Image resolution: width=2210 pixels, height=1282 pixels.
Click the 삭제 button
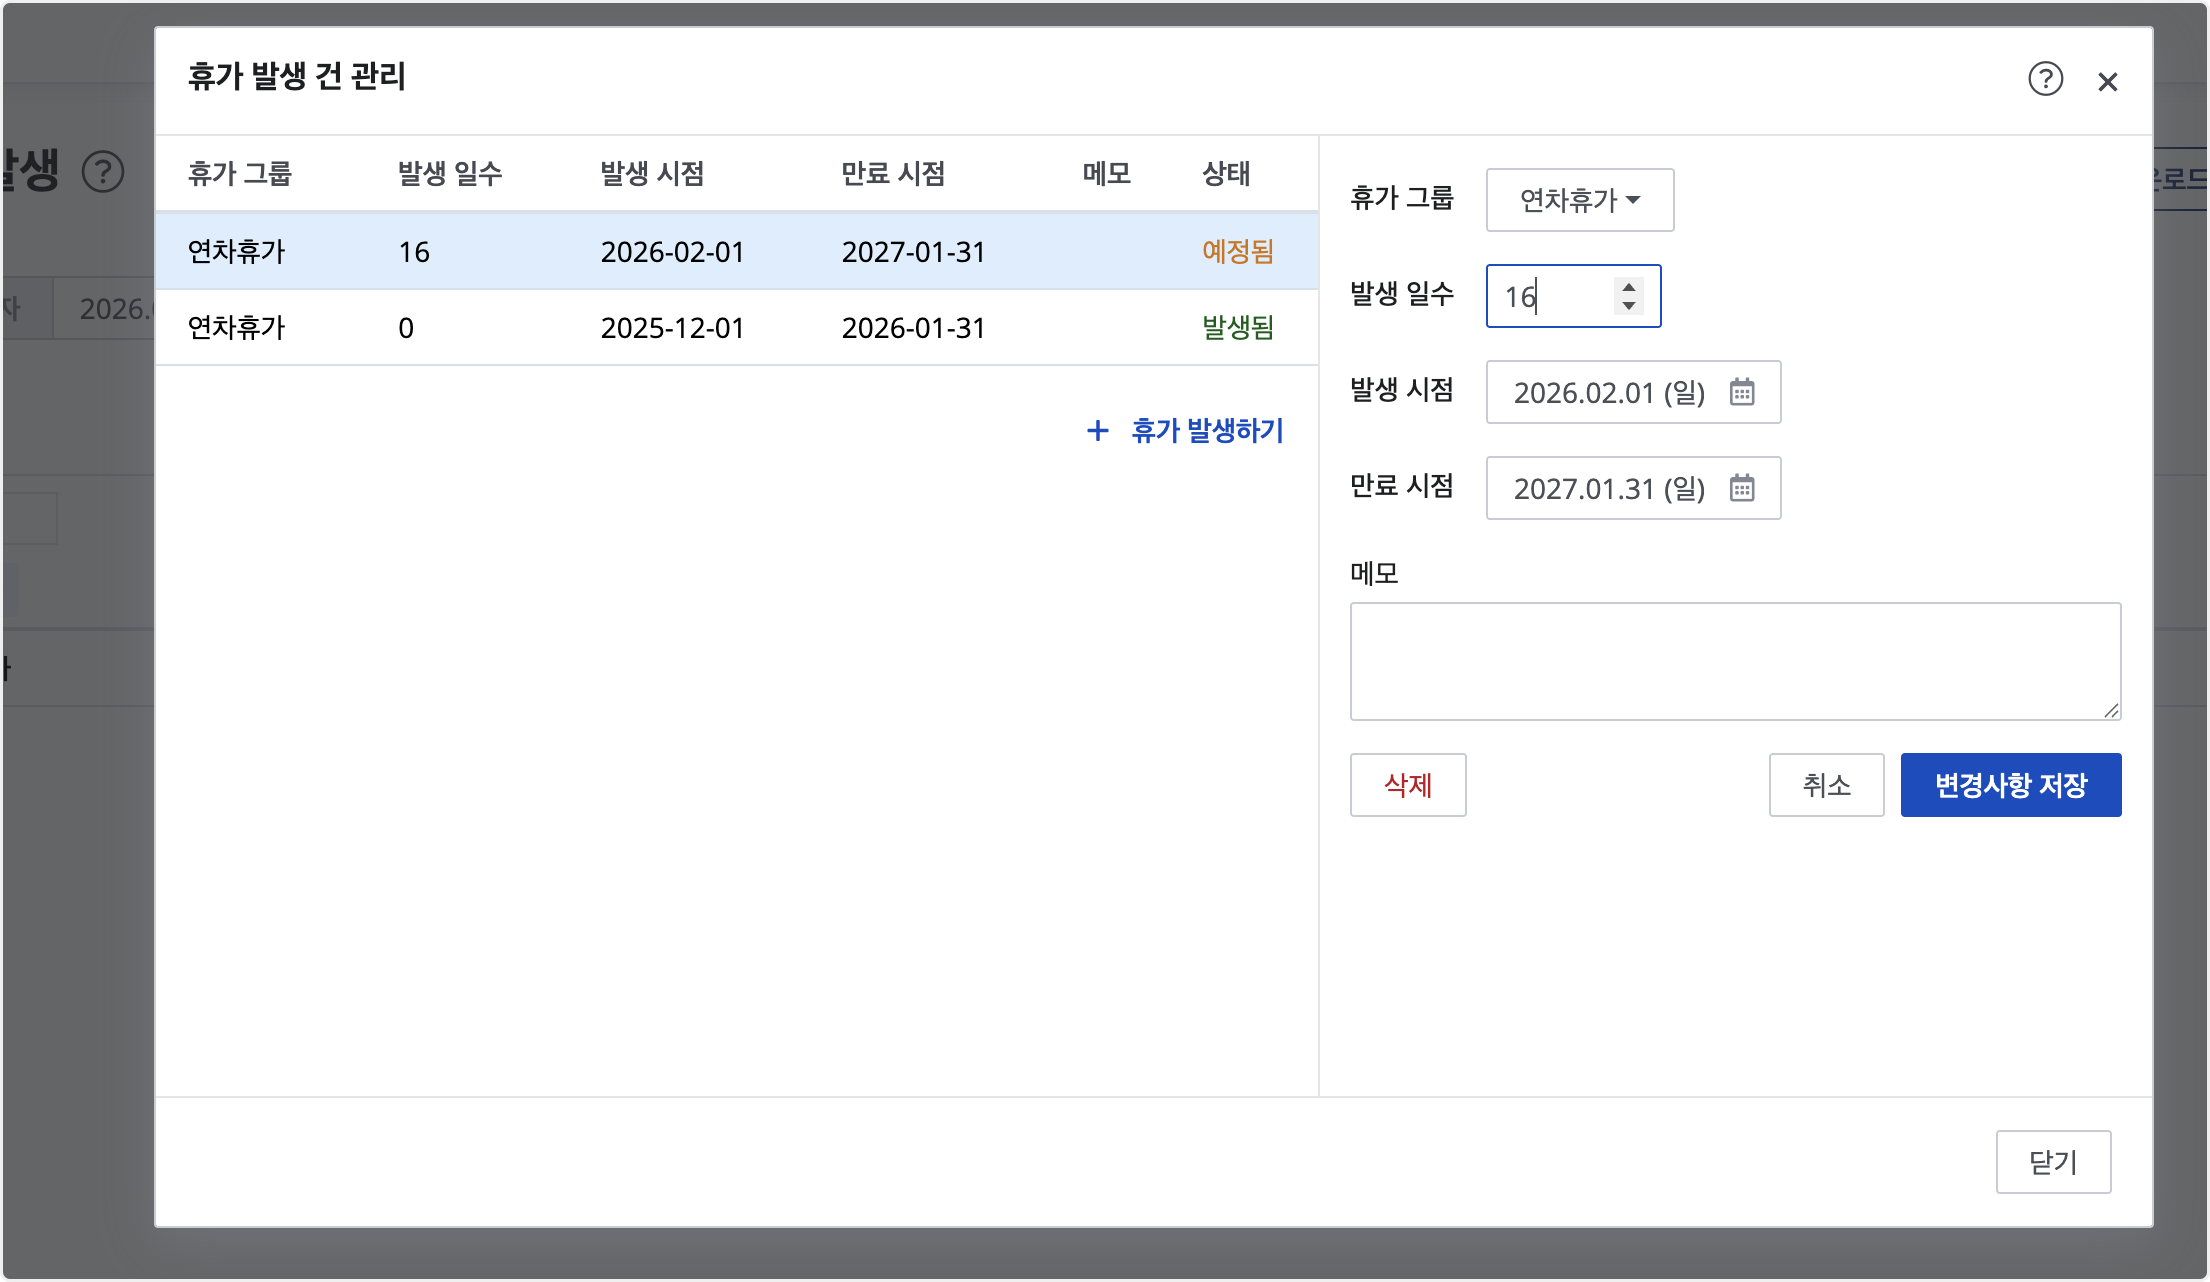1407,785
